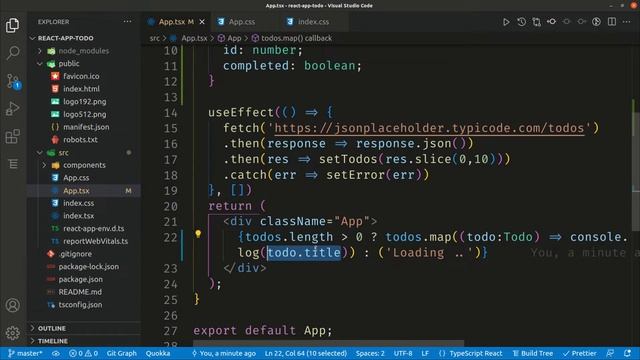Expand the components folder
Image resolution: width=640 pixels, height=360 pixels.
click(x=84, y=165)
